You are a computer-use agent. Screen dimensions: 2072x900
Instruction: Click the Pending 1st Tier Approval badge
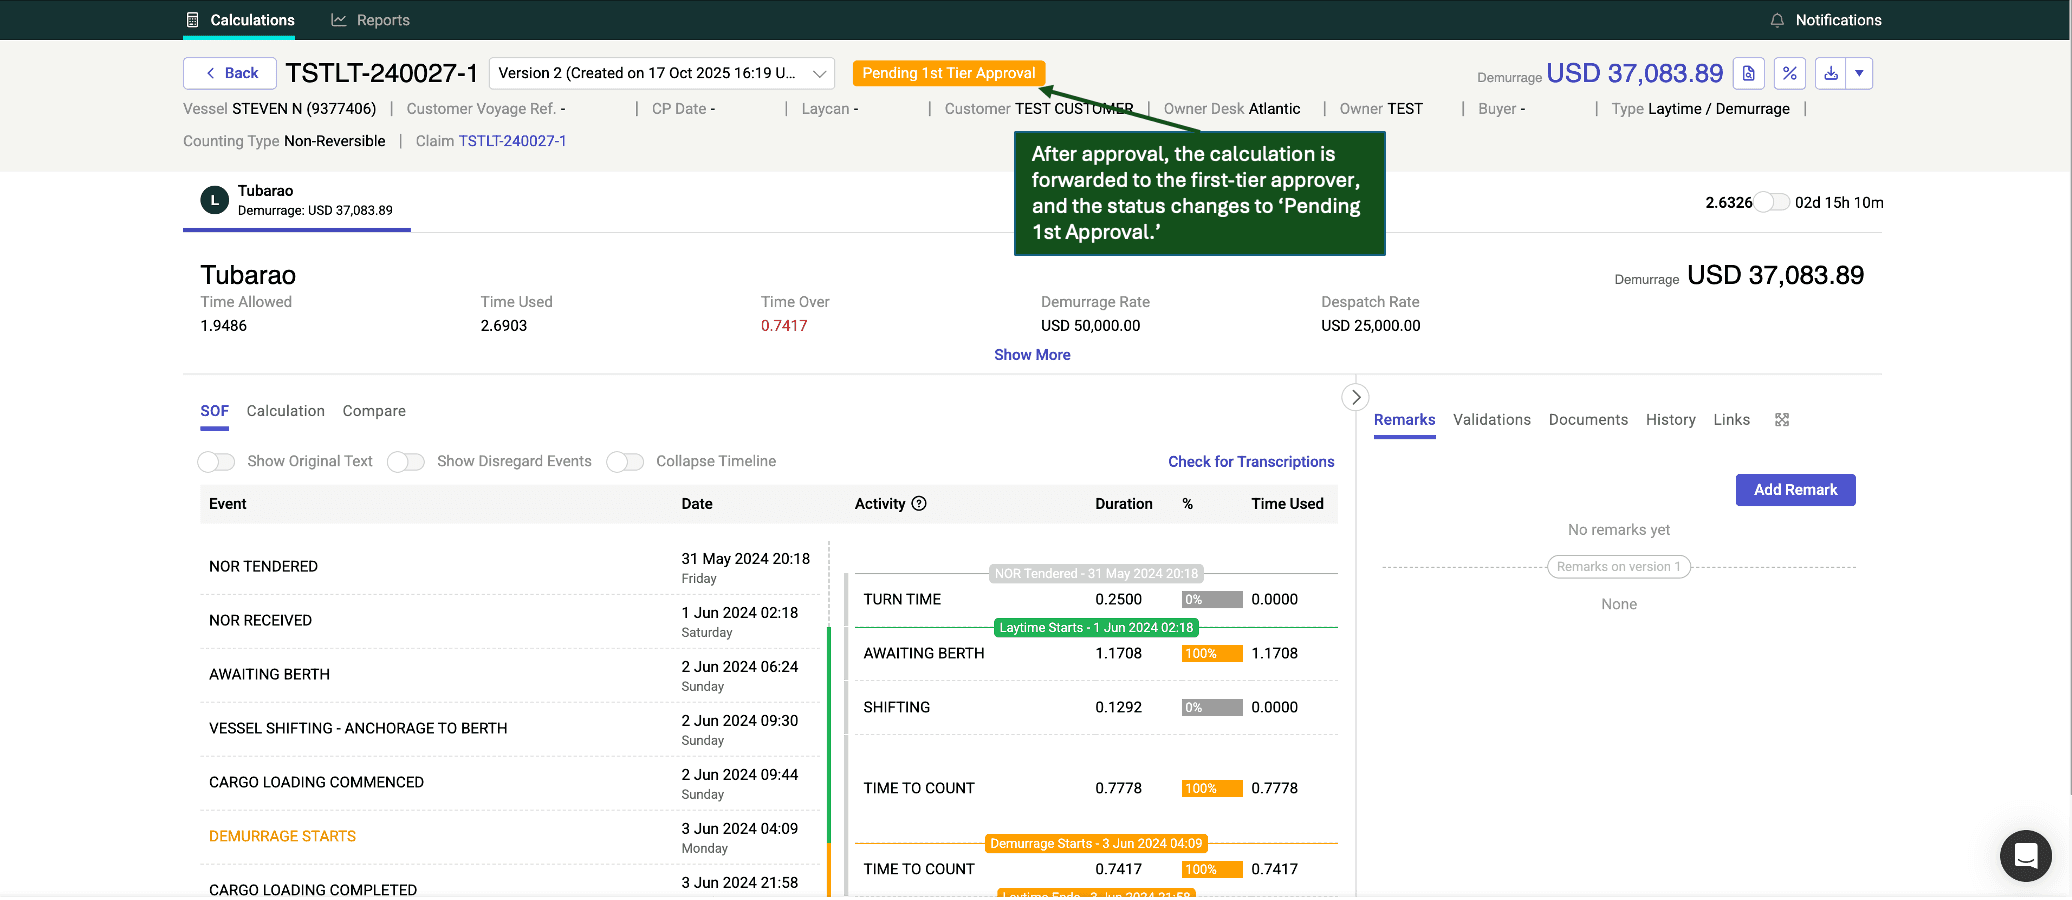[949, 73]
